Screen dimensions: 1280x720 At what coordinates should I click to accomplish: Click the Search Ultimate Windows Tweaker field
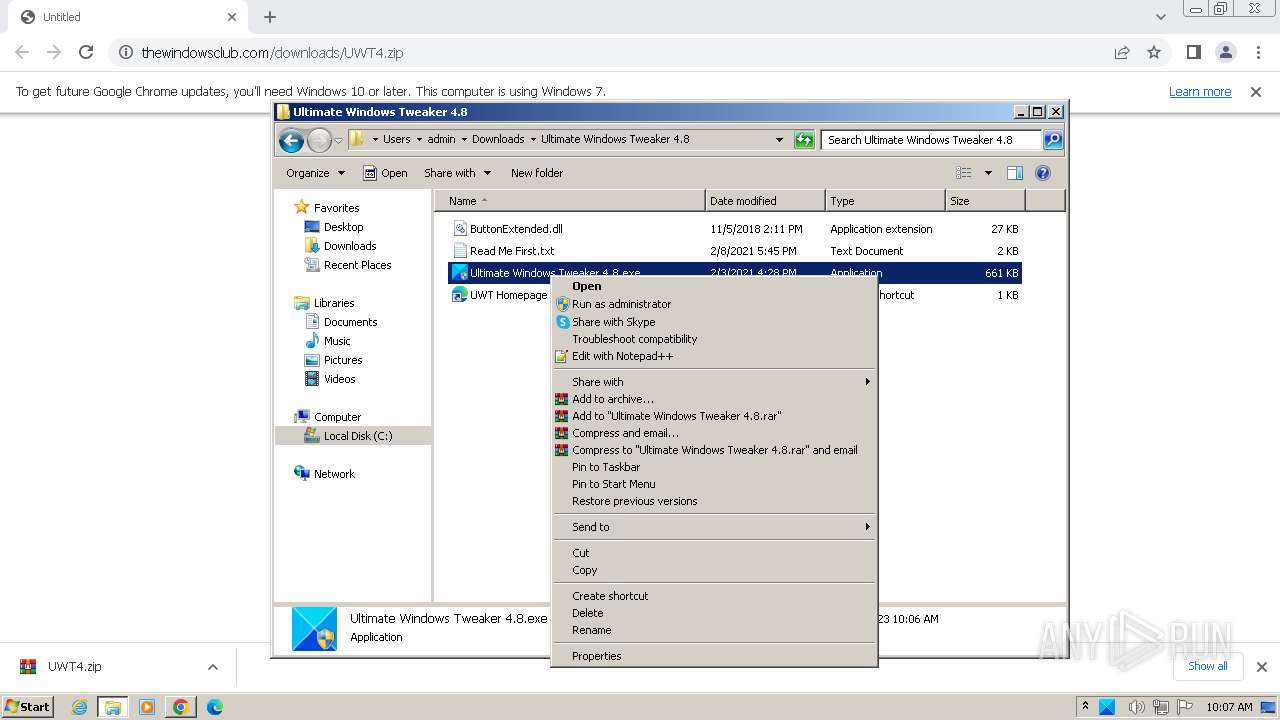click(x=930, y=140)
